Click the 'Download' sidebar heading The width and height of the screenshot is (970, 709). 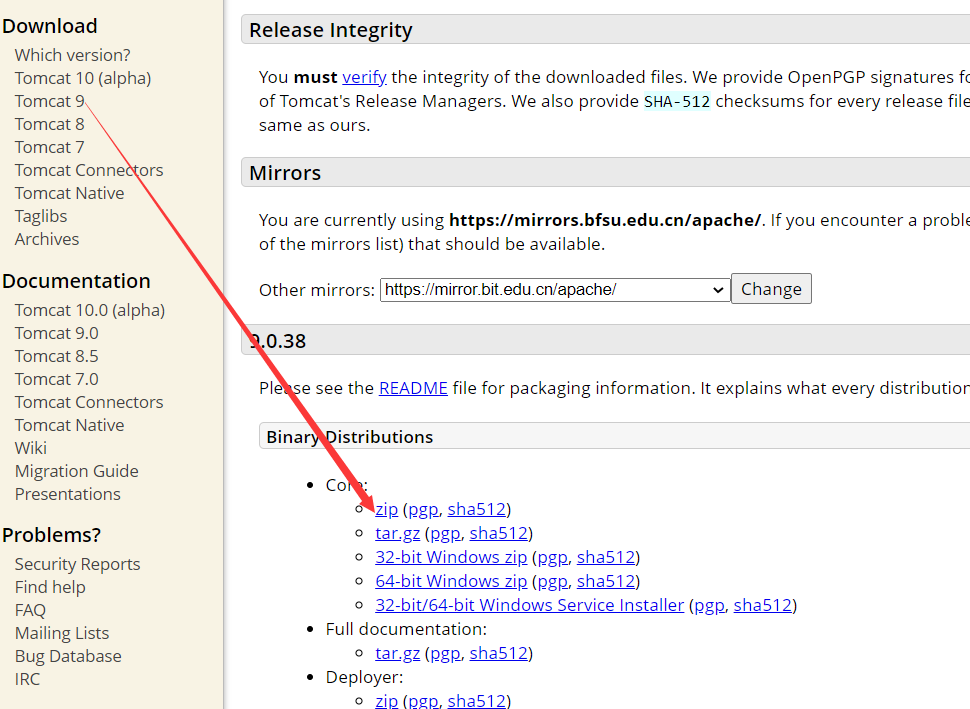click(49, 26)
